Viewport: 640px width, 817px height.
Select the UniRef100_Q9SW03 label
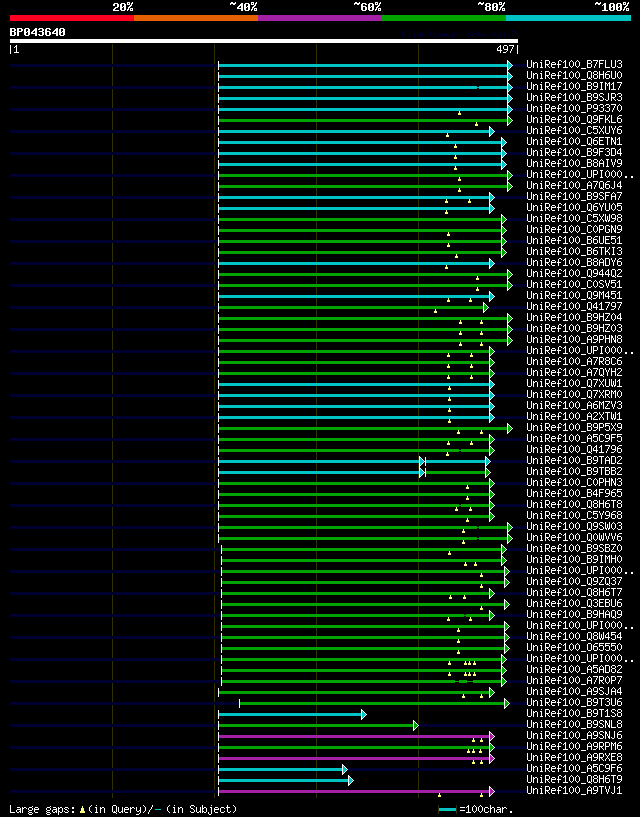tap(574, 526)
